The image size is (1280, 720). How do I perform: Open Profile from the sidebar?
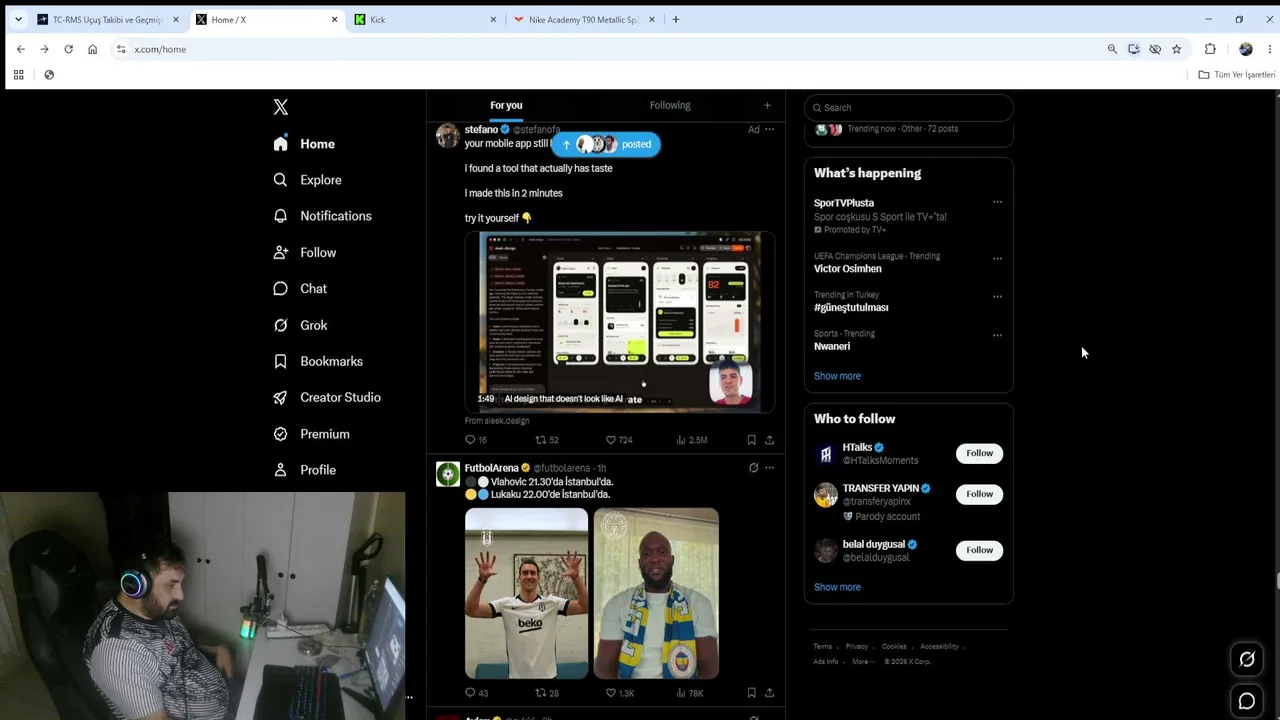(304, 470)
